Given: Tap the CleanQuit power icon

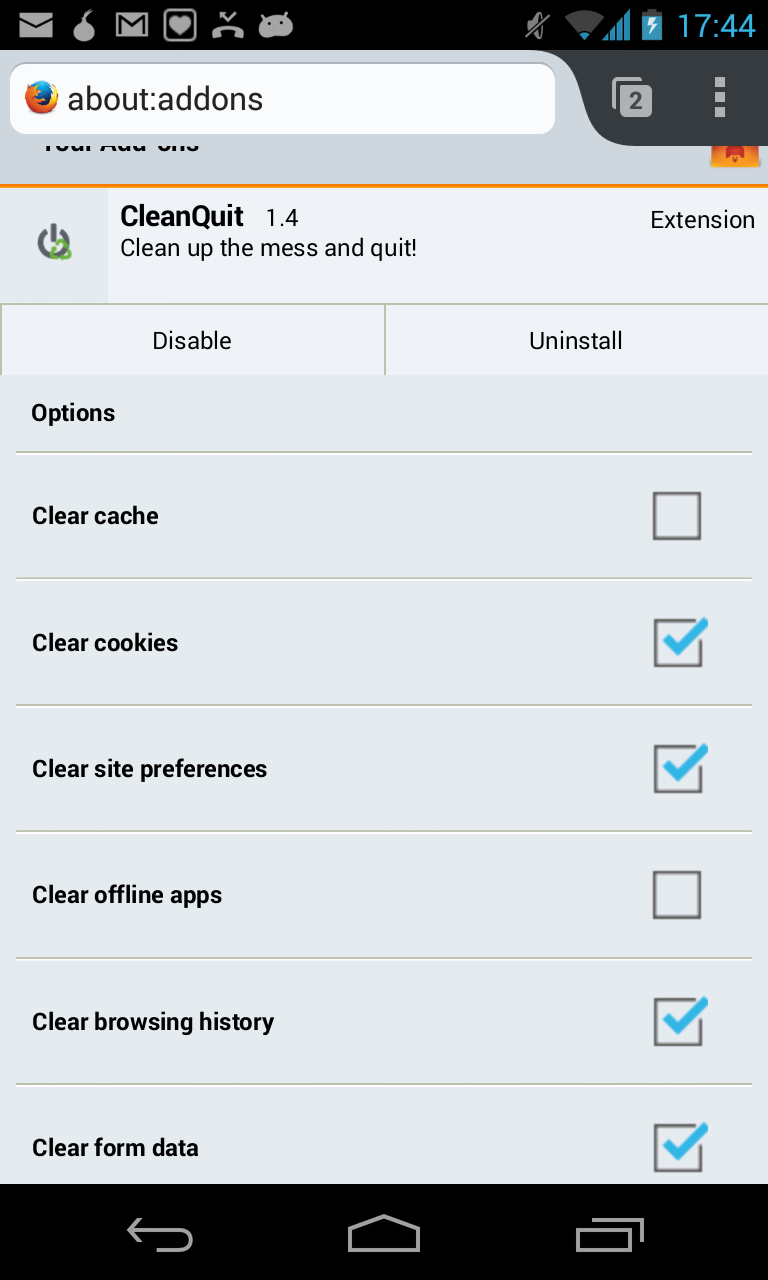Looking at the screenshot, I should coord(54,243).
